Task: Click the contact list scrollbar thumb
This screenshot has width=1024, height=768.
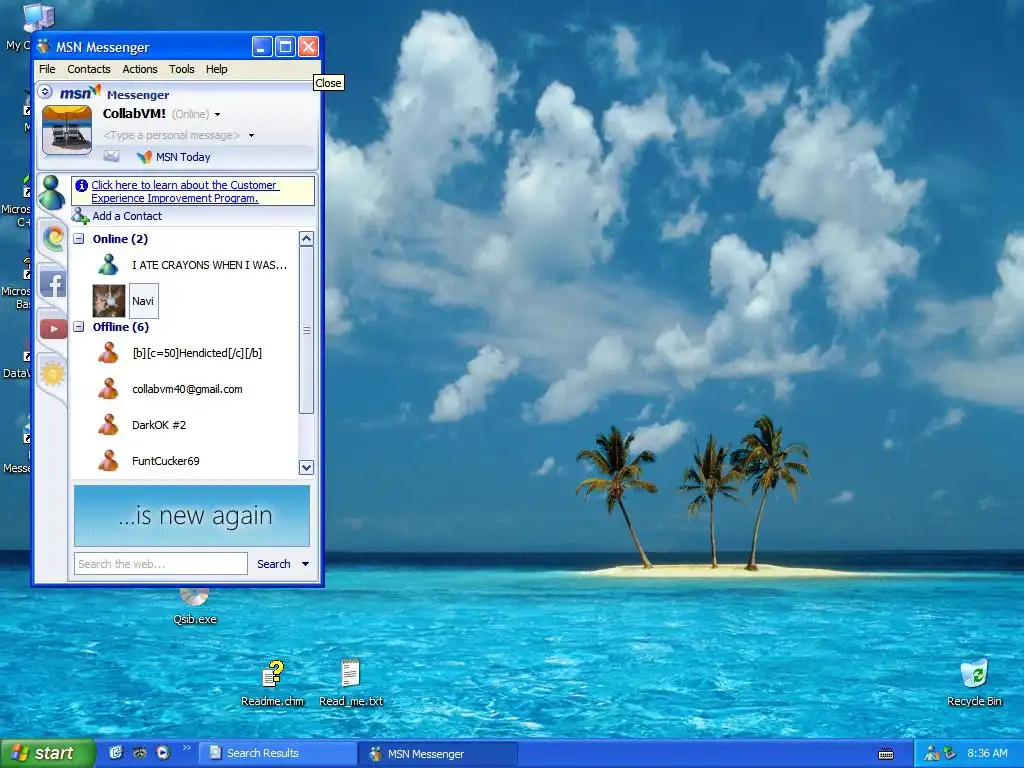Action: pos(306,330)
